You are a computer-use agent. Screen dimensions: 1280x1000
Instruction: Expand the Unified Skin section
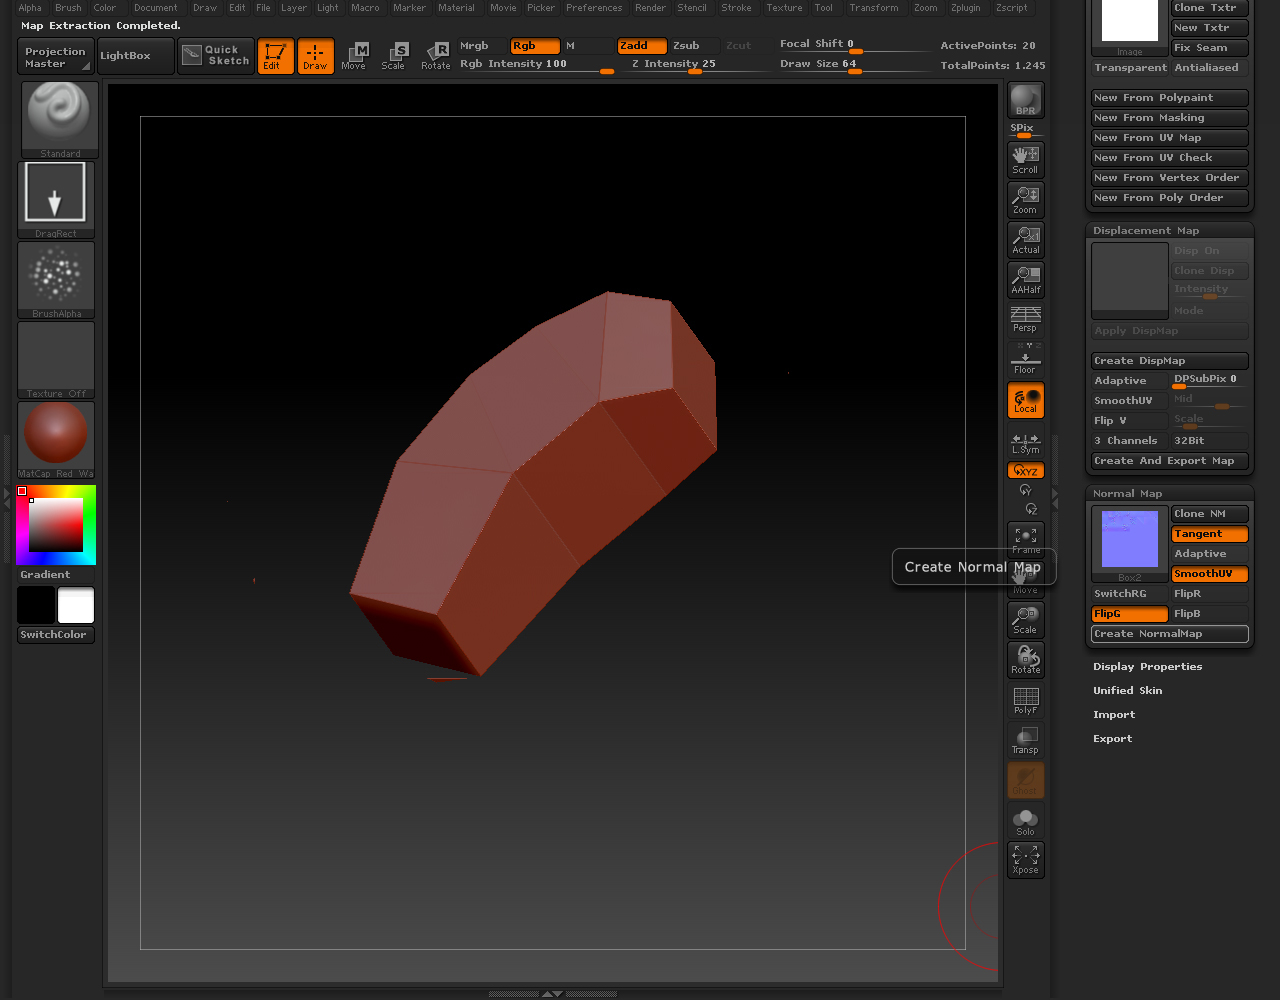pyautogui.click(x=1127, y=691)
